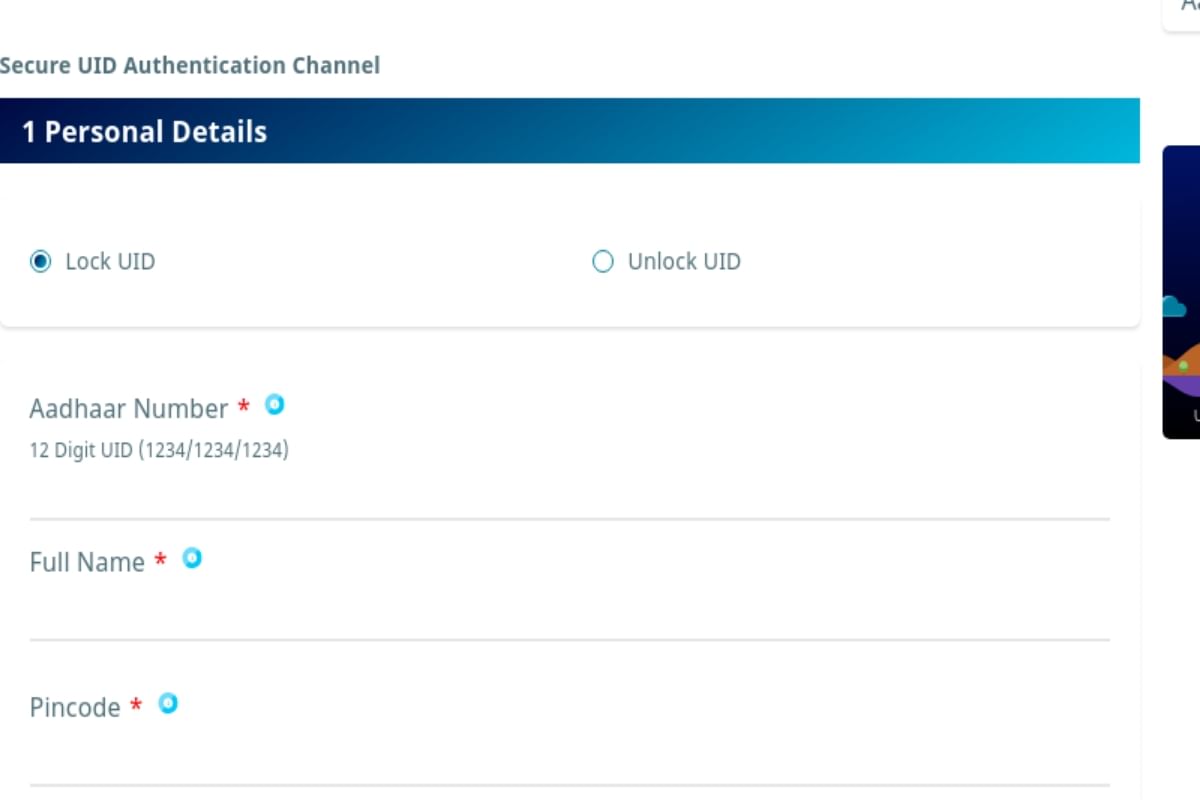The height and width of the screenshot is (800, 1200).
Task: Click the Pincode info icon
Action: tap(168, 704)
